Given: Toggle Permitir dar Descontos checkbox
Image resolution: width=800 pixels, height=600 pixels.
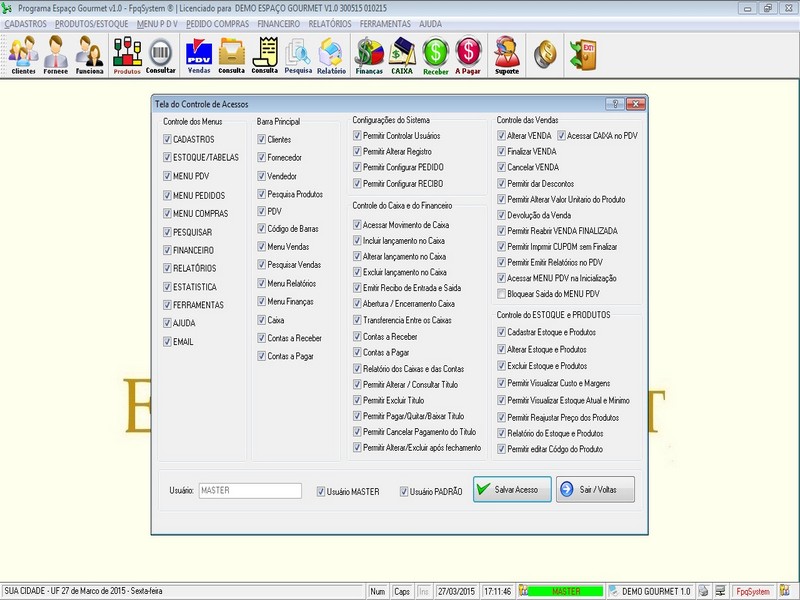Looking at the screenshot, I should [x=502, y=184].
